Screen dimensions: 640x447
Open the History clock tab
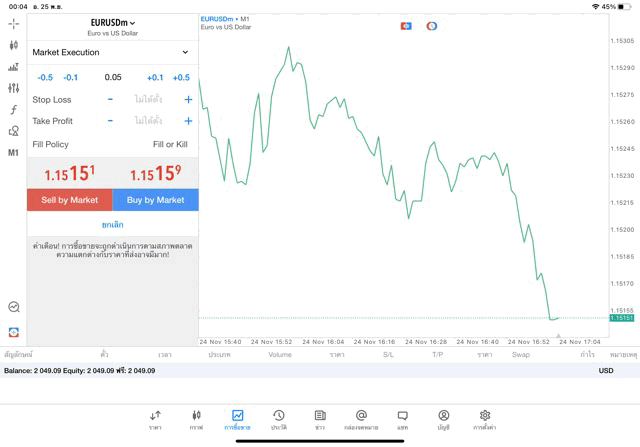click(279, 419)
